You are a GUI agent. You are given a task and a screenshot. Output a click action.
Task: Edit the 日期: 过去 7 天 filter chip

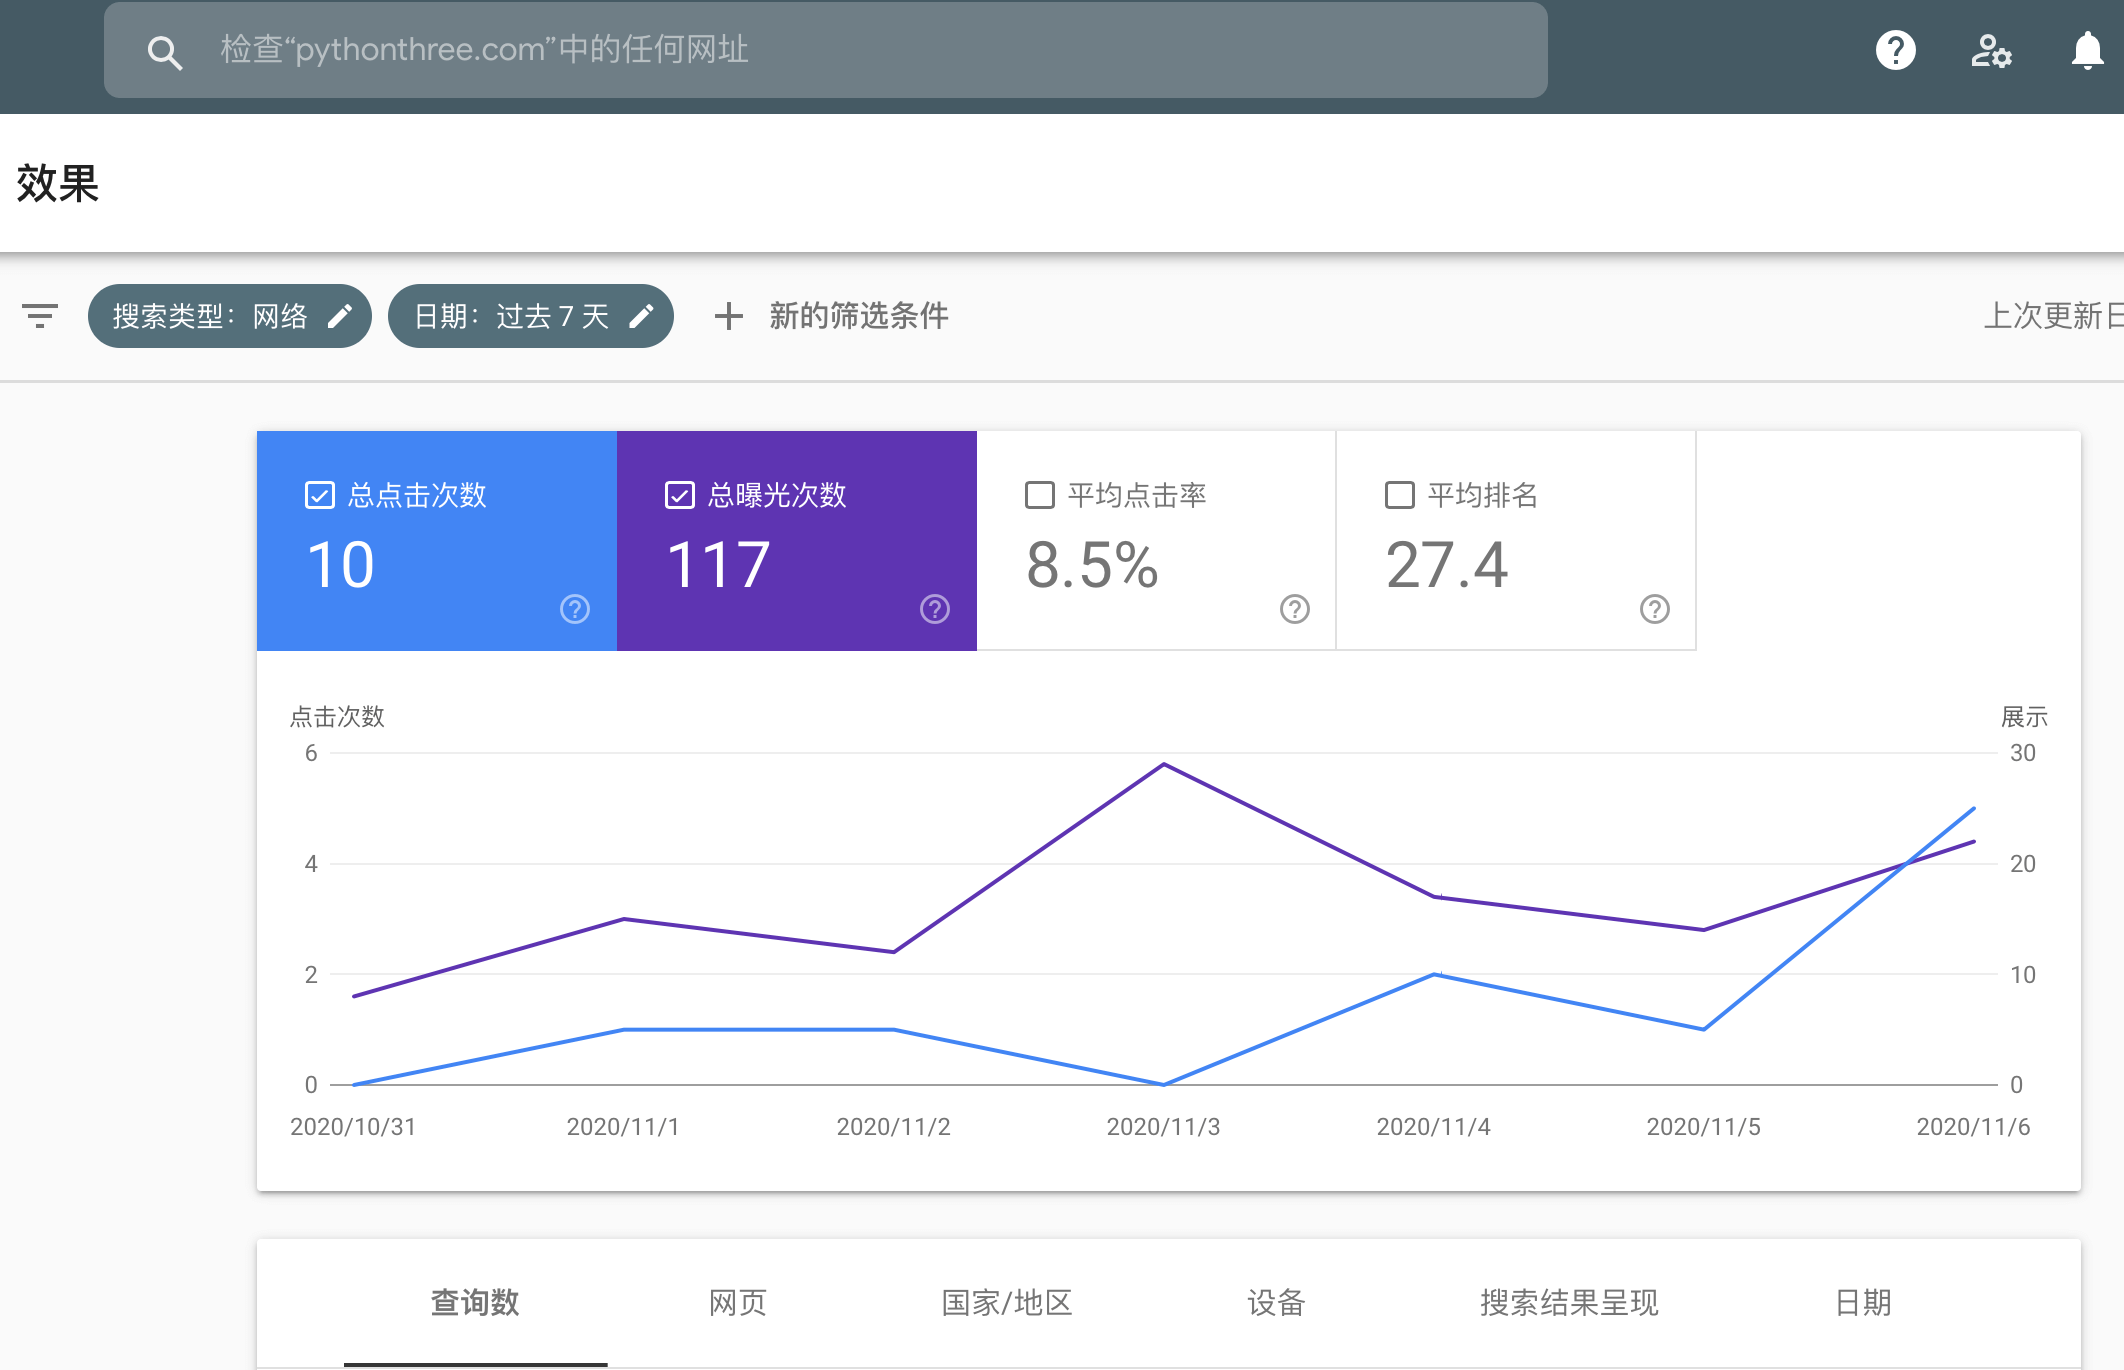(530, 316)
